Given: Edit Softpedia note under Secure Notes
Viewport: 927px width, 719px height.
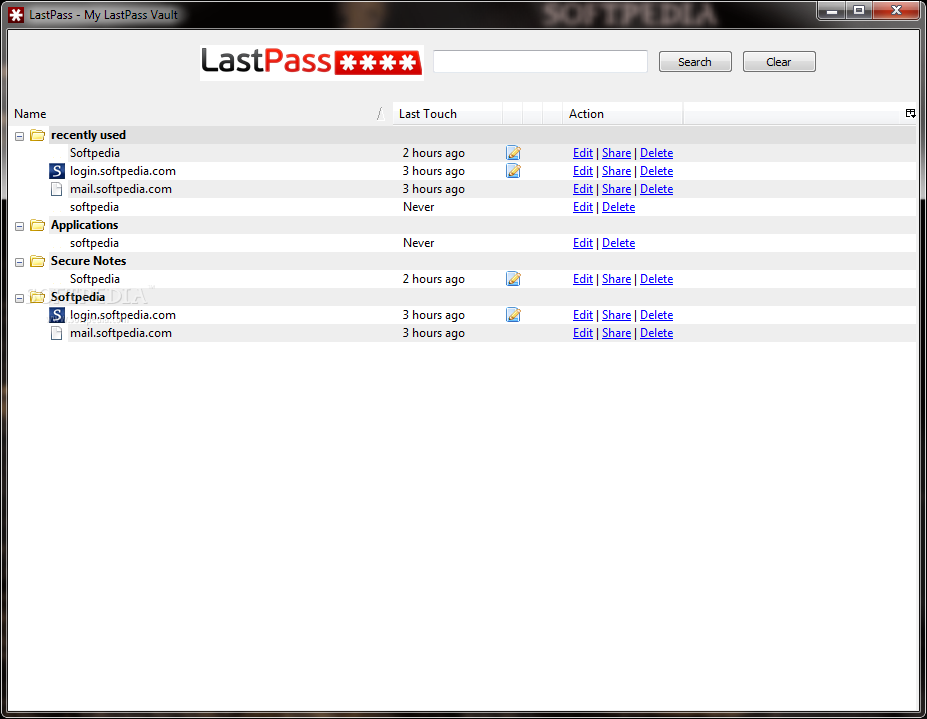Looking at the screenshot, I should click(582, 279).
